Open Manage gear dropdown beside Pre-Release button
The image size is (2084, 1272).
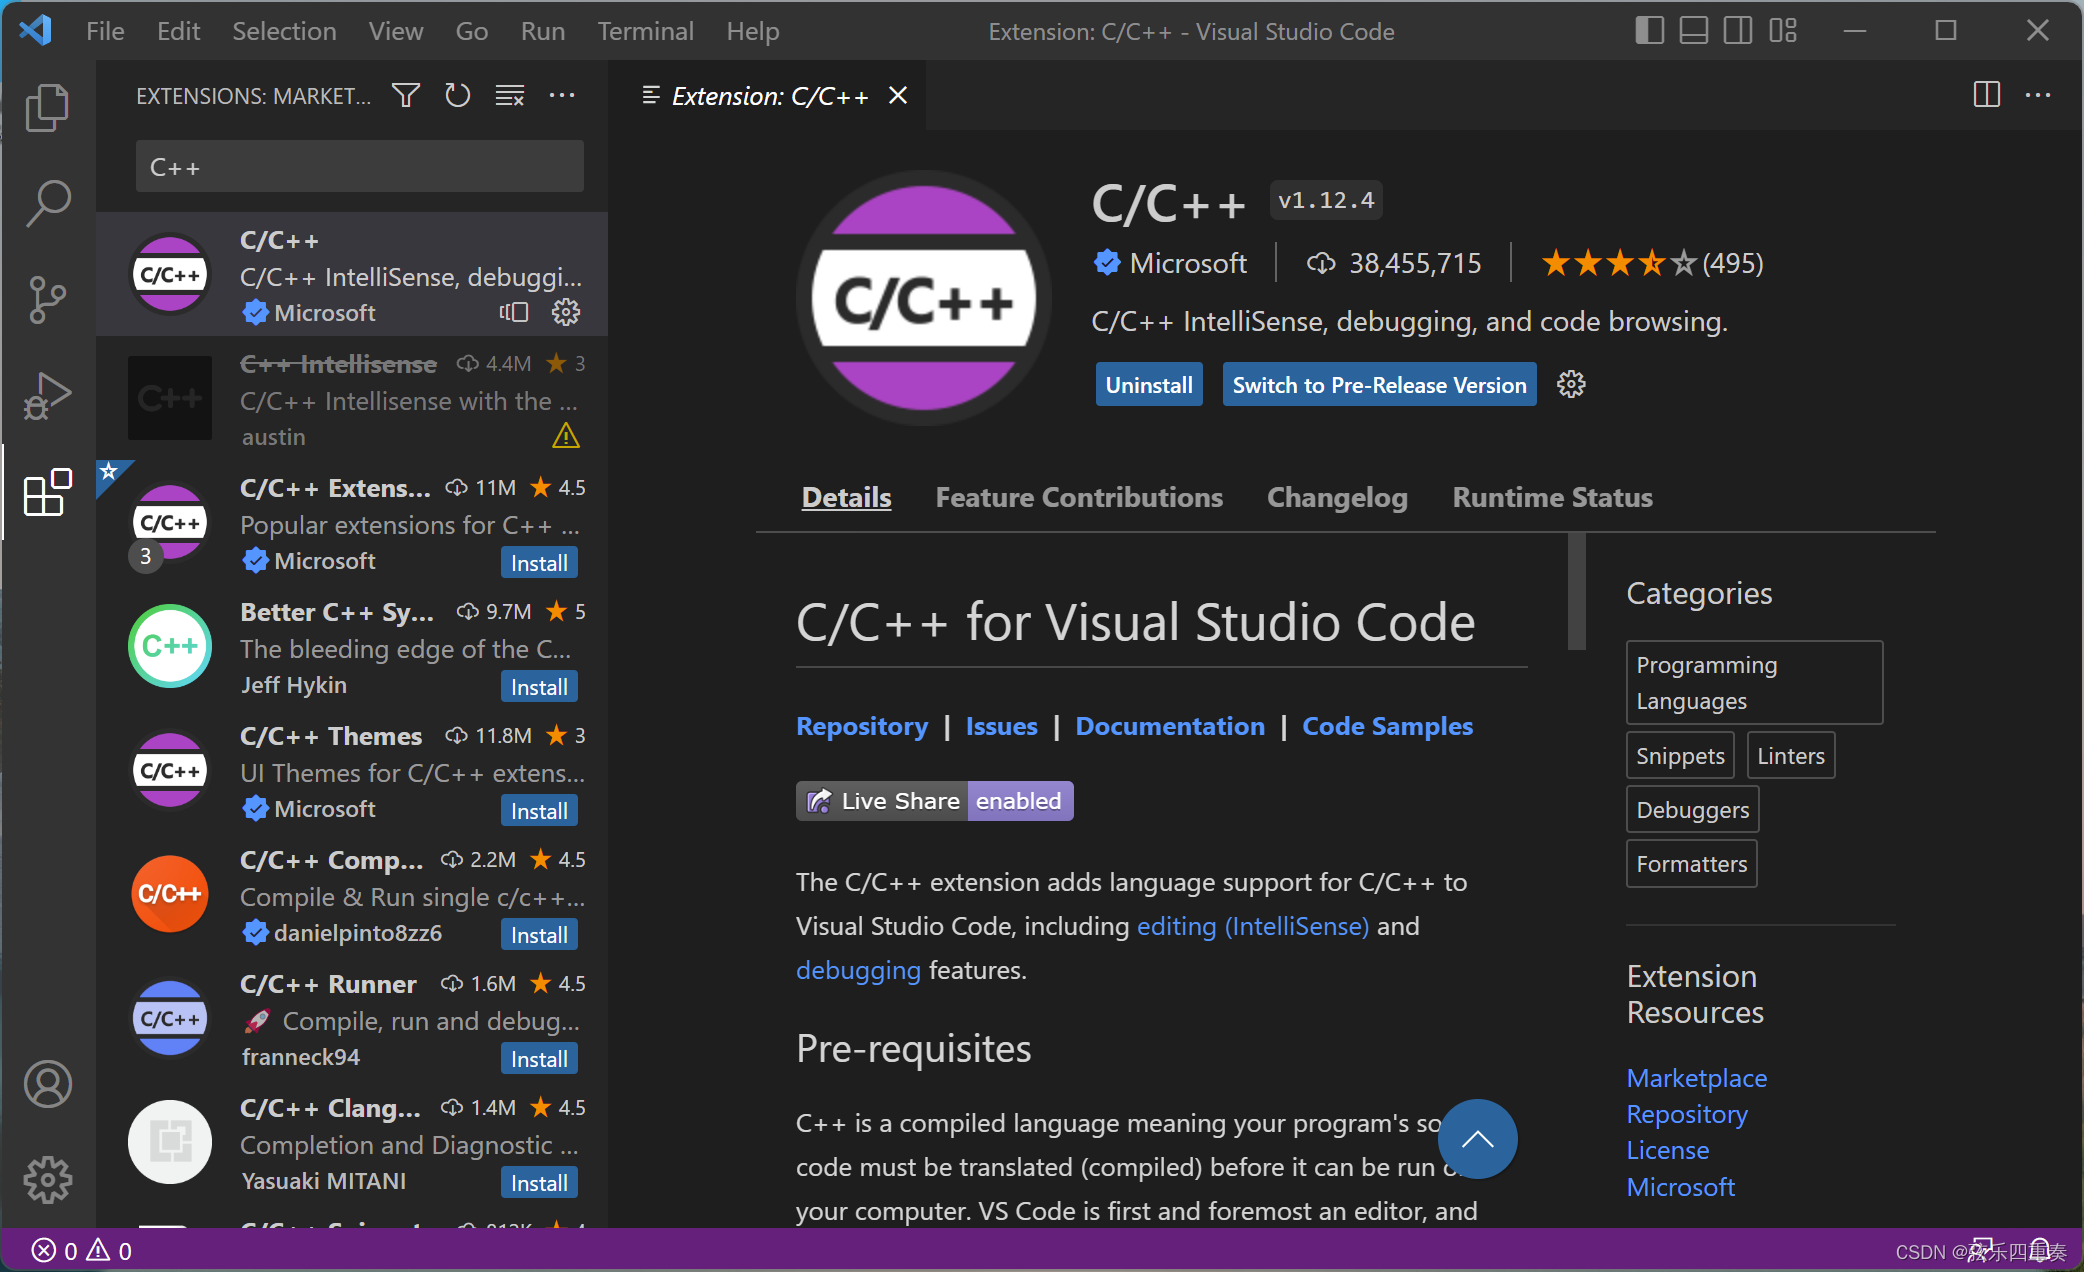(x=1571, y=385)
